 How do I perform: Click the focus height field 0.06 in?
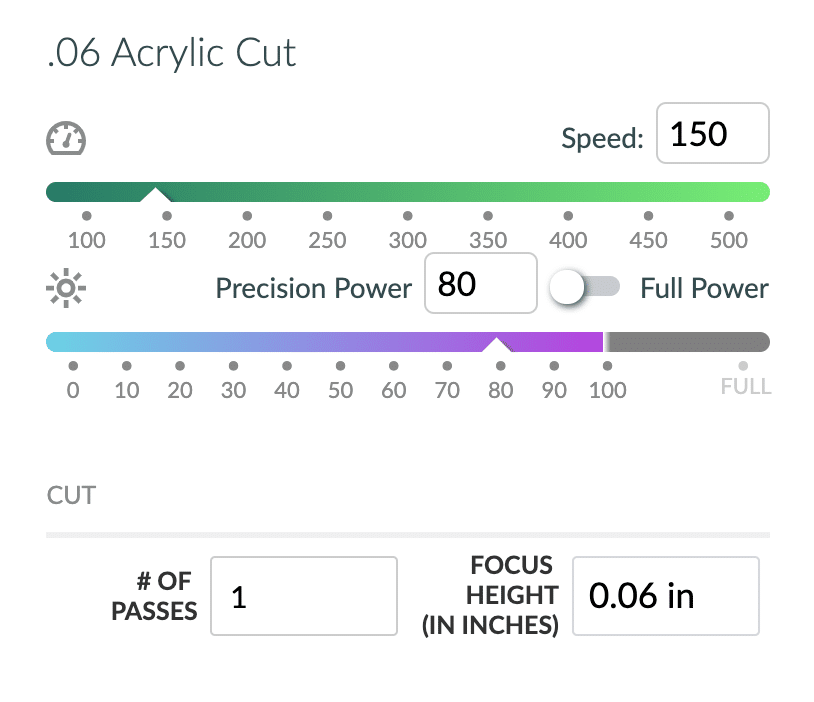click(x=666, y=596)
